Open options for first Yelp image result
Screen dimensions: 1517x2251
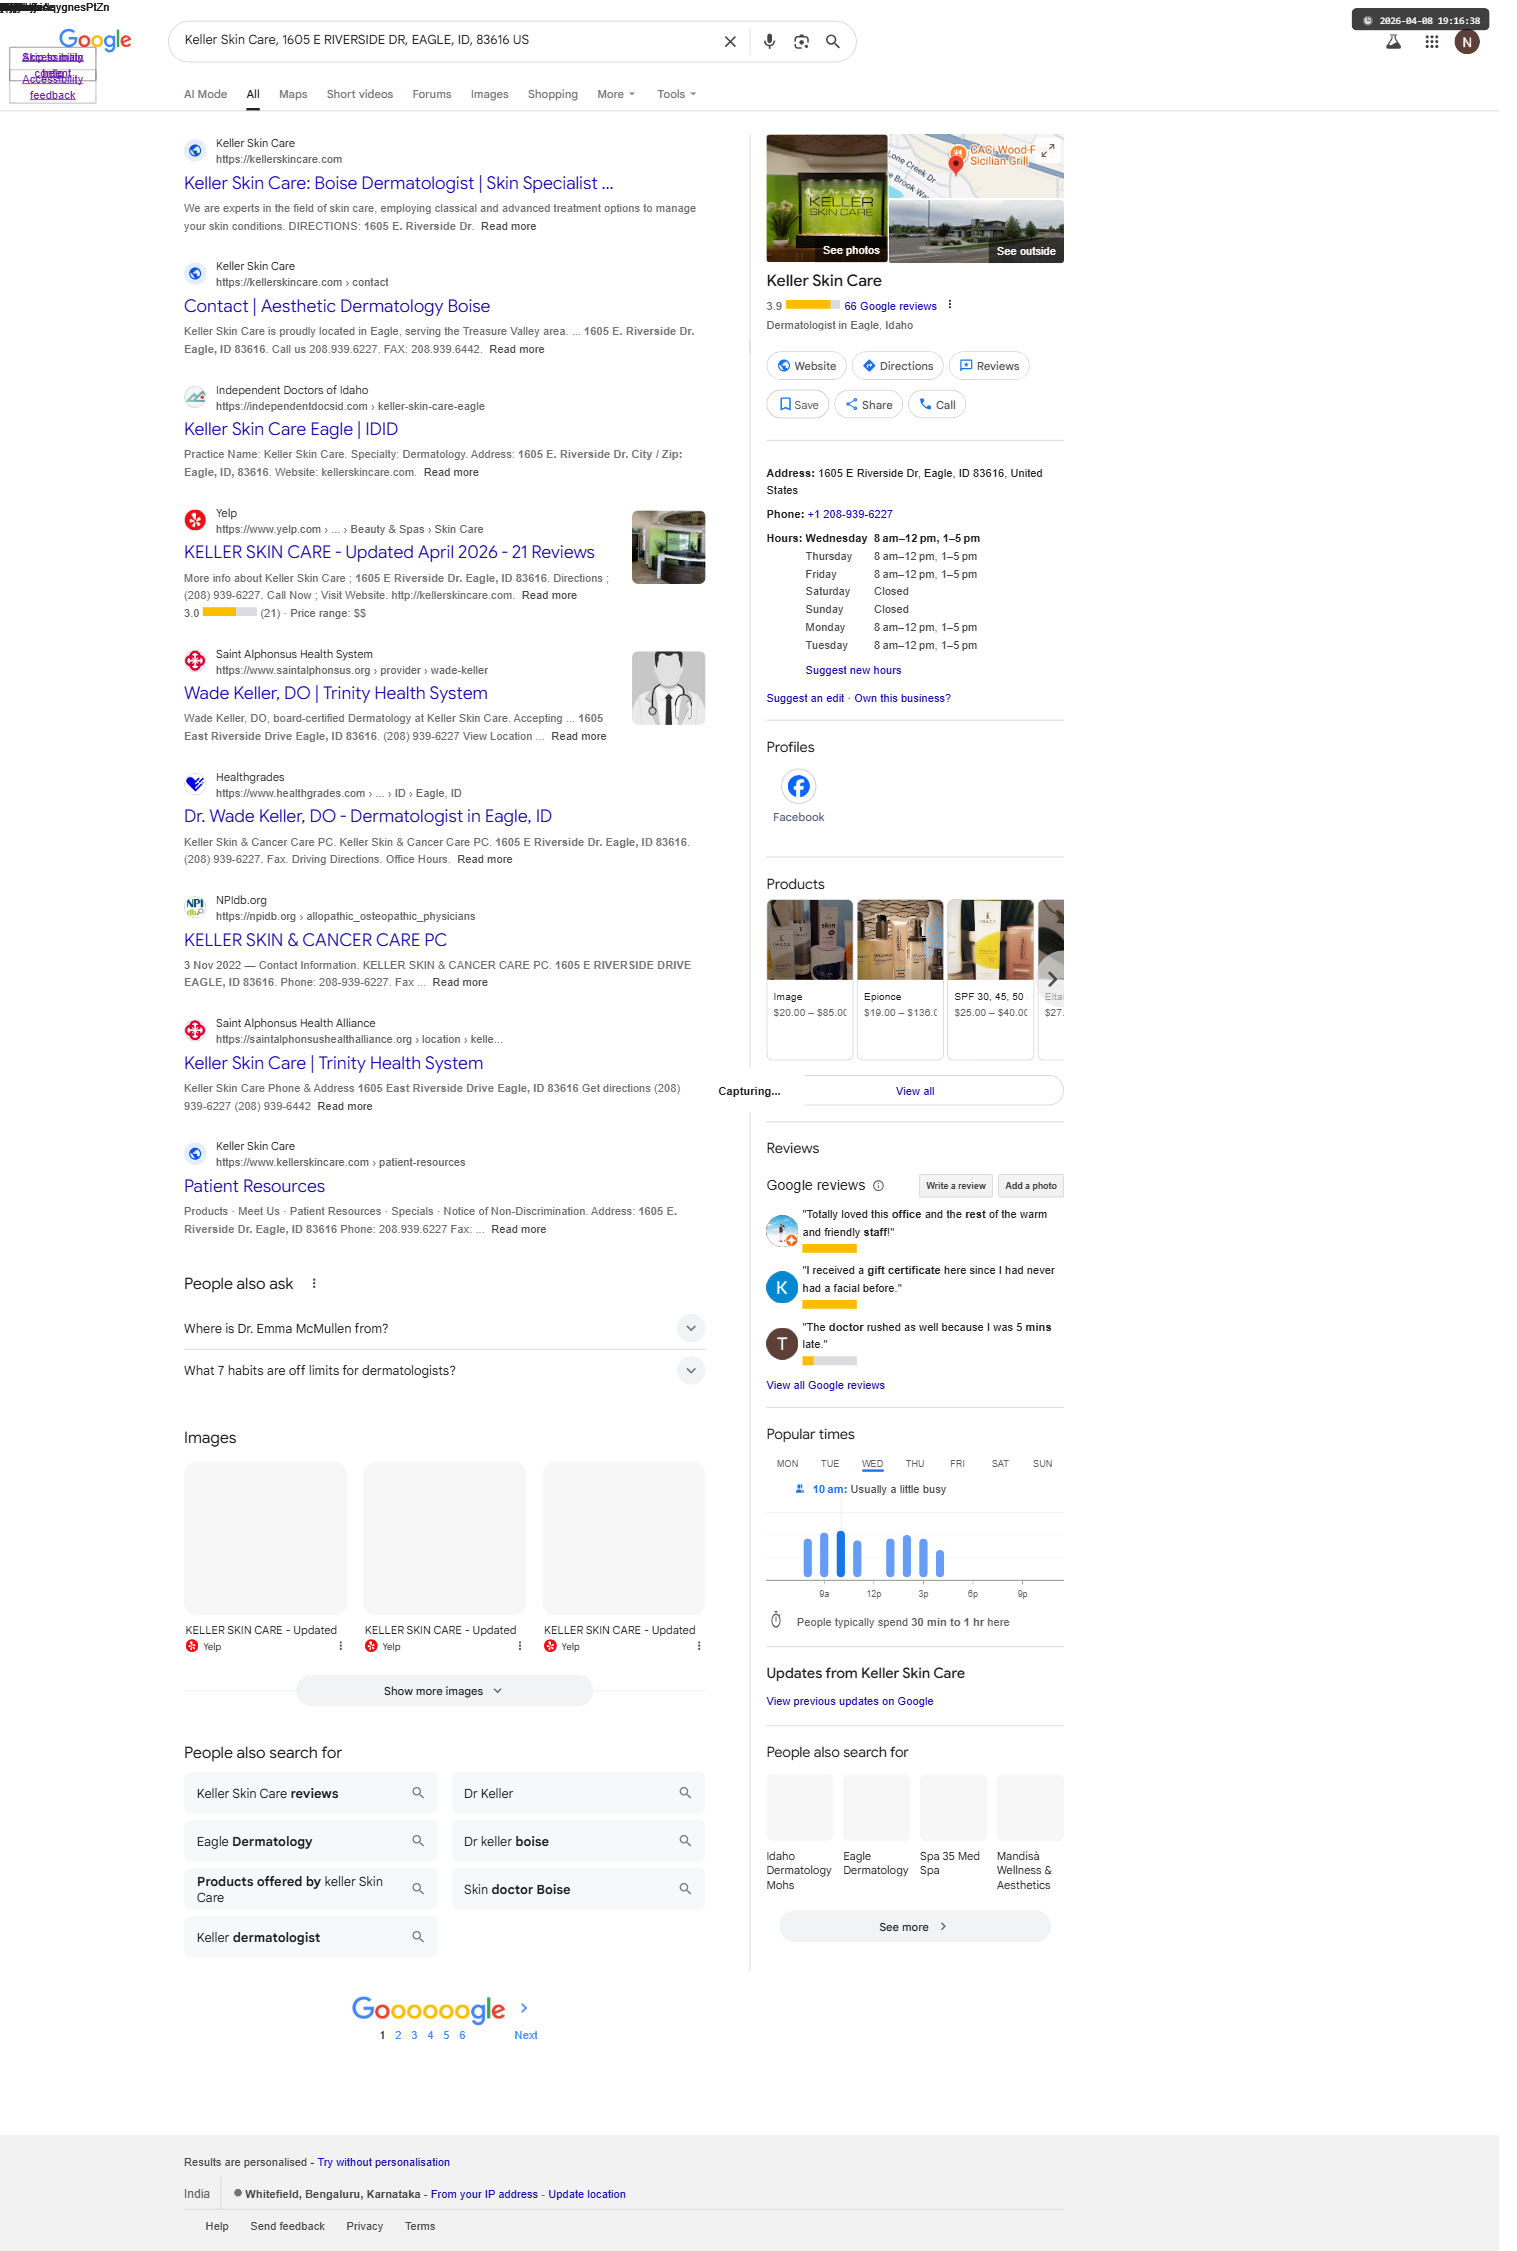point(340,1646)
